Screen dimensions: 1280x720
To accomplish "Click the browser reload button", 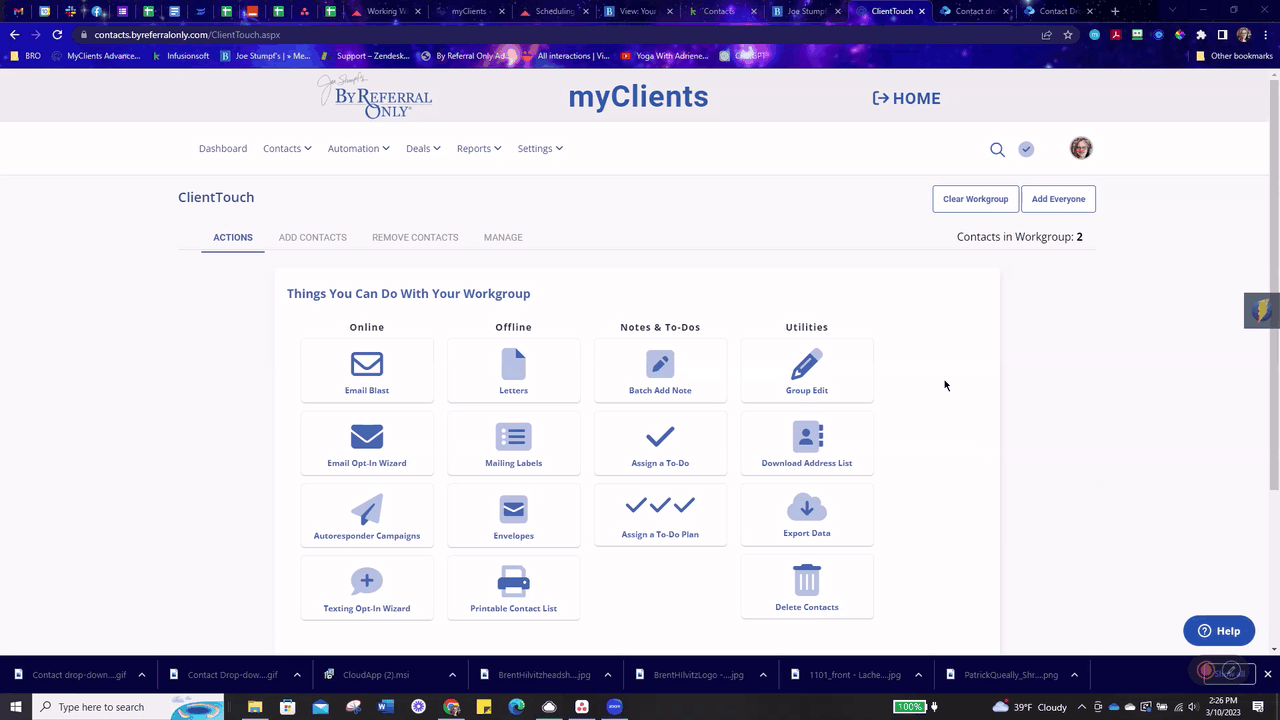I will [57, 34].
